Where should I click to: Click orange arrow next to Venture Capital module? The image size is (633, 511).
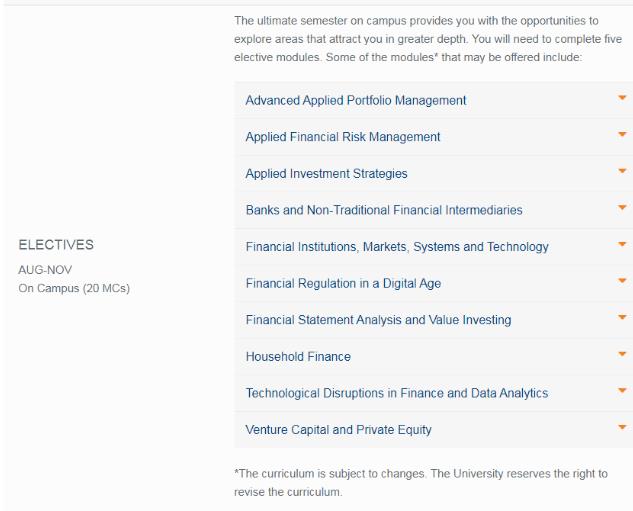point(622,427)
